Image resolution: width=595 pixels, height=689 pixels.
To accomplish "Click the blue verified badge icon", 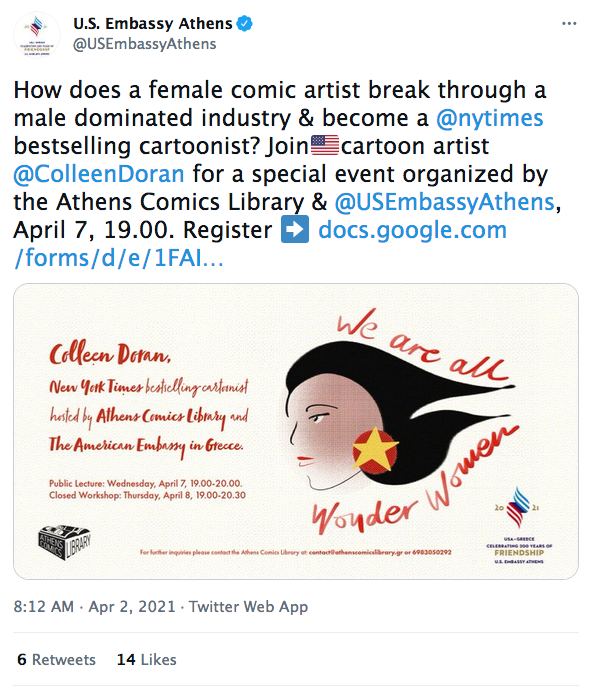I will pos(245,23).
